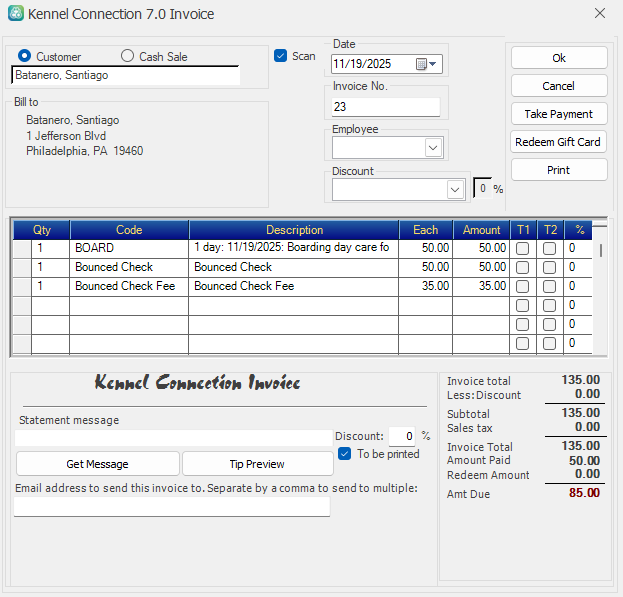
Task: Click the bottom Discount percent field
Action: pos(402,436)
